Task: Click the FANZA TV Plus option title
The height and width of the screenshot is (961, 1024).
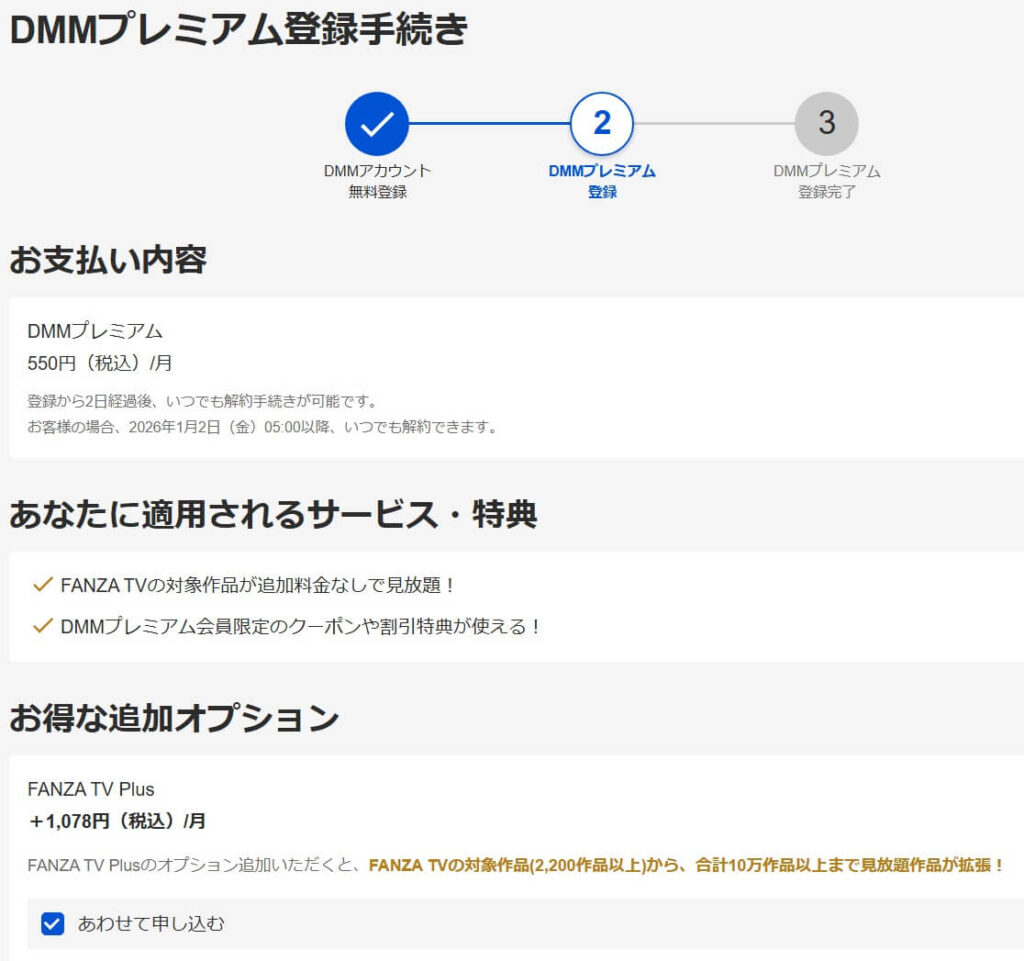Action: (x=91, y=789)
